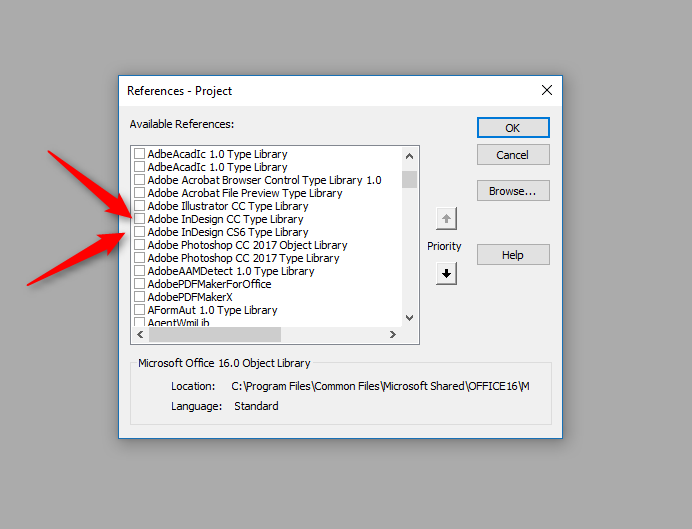Click the horizontal scroll right arrow
Image resolution: width=692 pixels, height=529 pixels.
pyautogui.click(x=393, y=334)
